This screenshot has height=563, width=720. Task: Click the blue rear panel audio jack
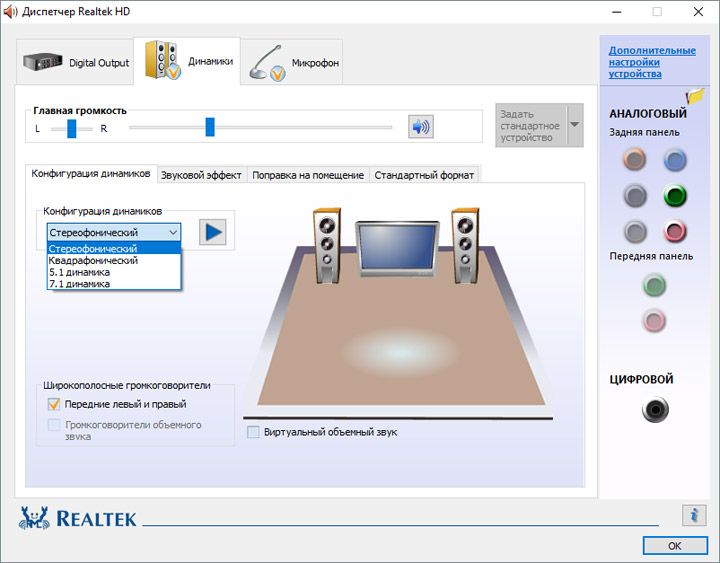click(675, 160)
